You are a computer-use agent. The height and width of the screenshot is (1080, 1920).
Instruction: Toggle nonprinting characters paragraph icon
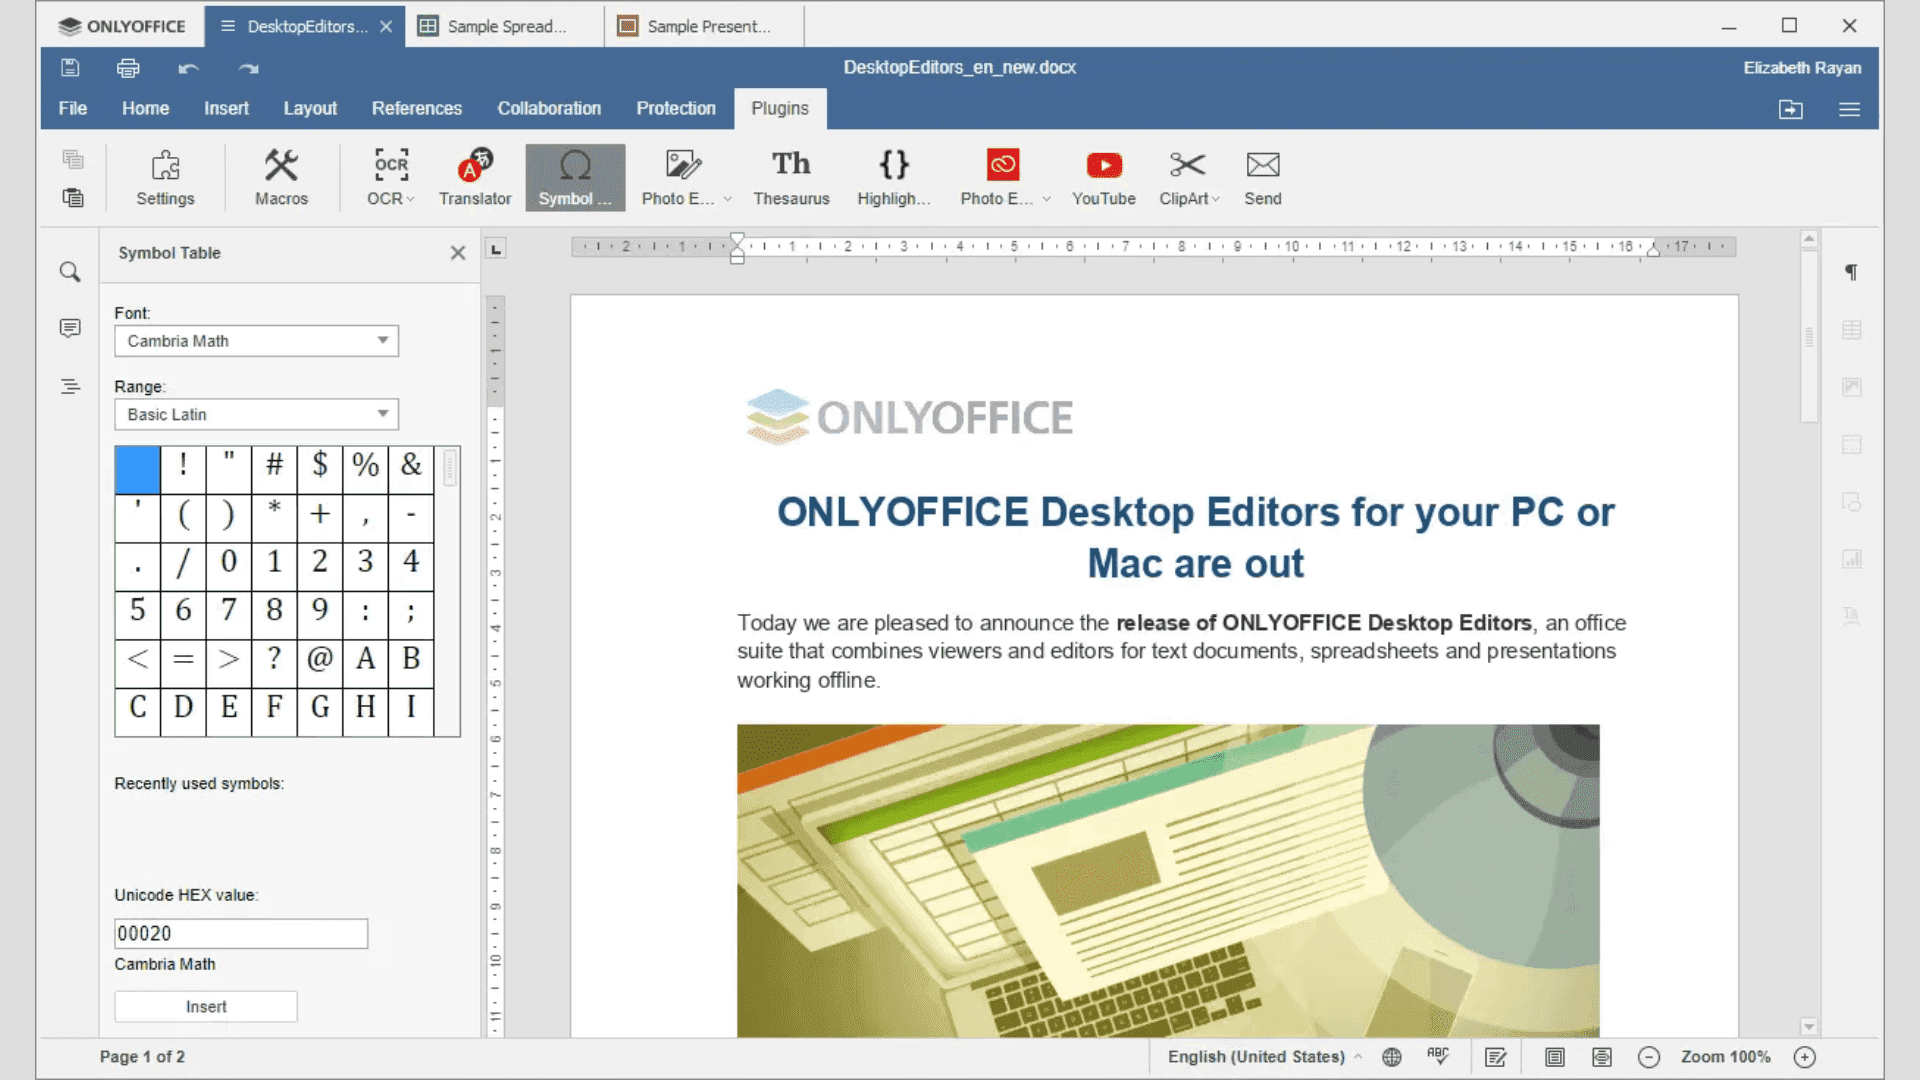(1851, 272)
